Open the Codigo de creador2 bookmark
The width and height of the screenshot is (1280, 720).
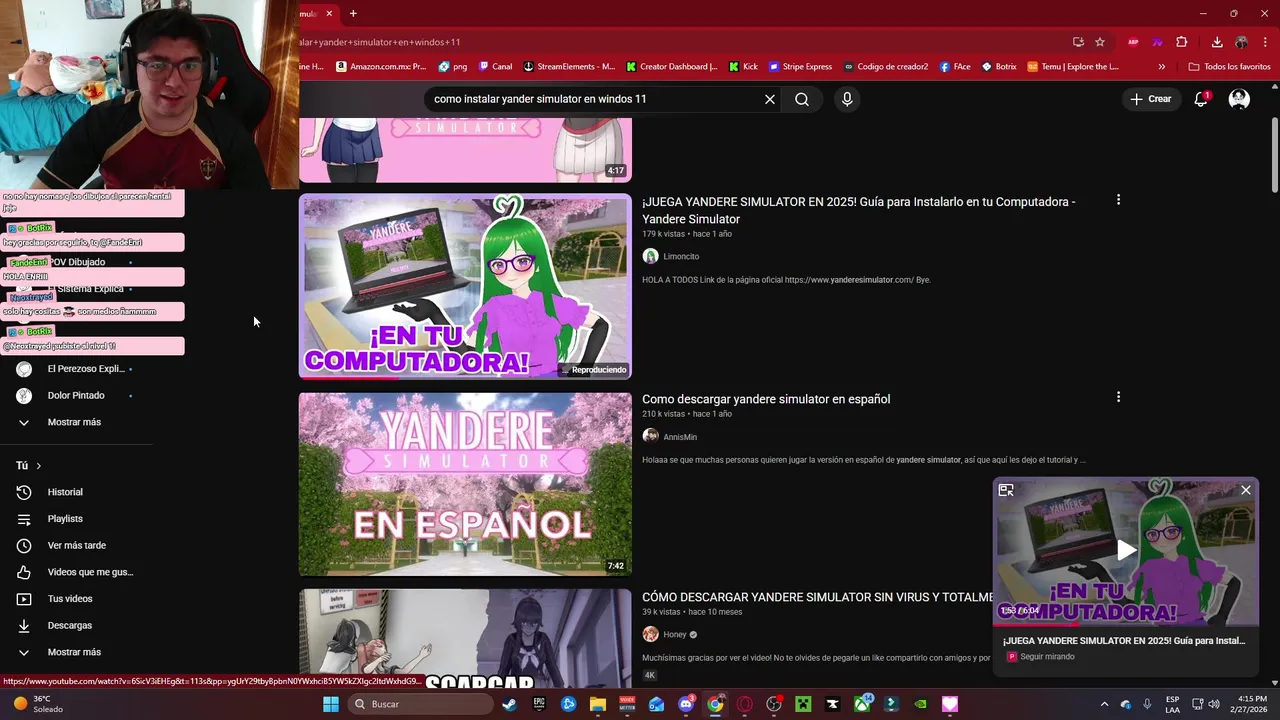pos(886,67)
